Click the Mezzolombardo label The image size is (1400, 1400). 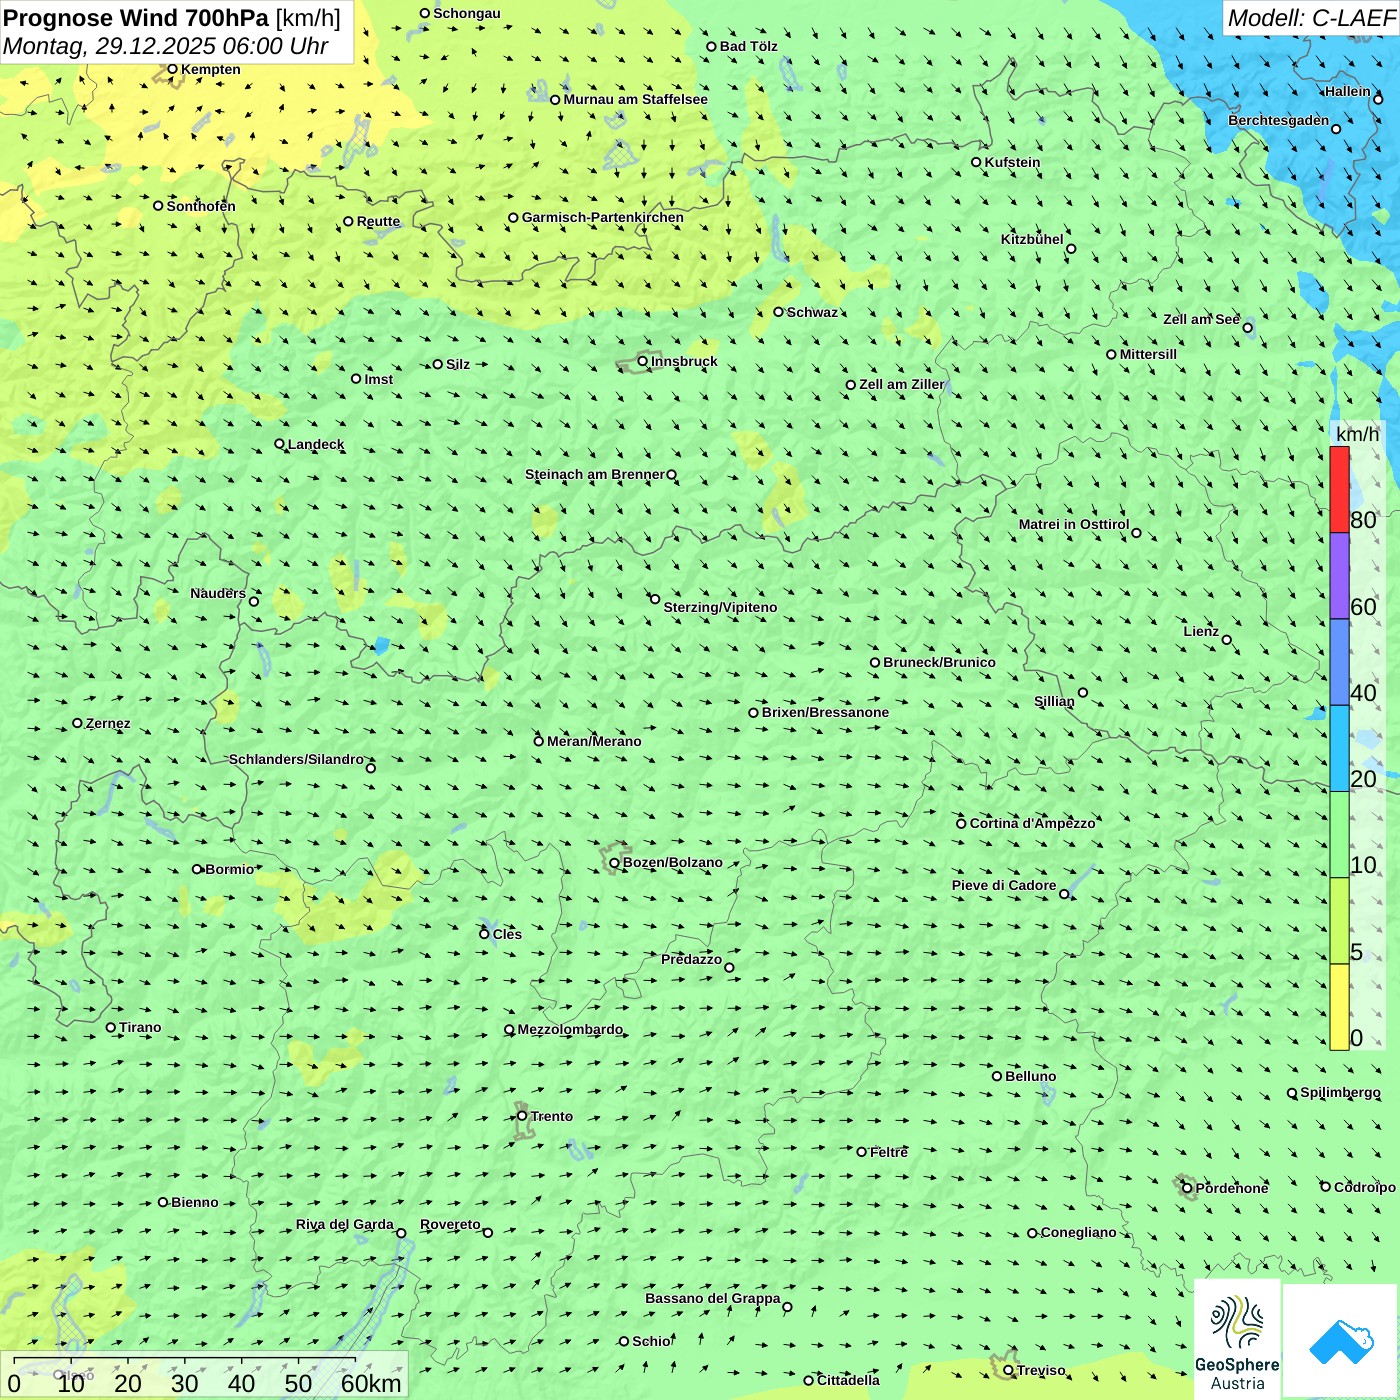pos(570,1029)
